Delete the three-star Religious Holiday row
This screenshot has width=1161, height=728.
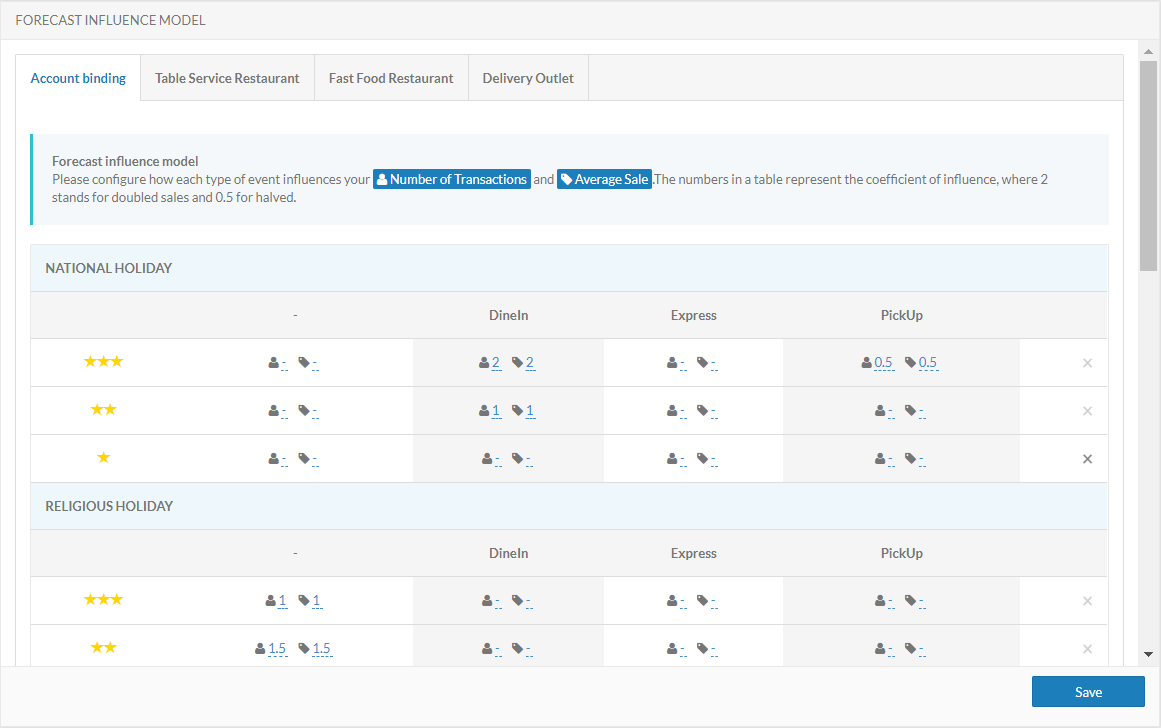pos(1087,601)
